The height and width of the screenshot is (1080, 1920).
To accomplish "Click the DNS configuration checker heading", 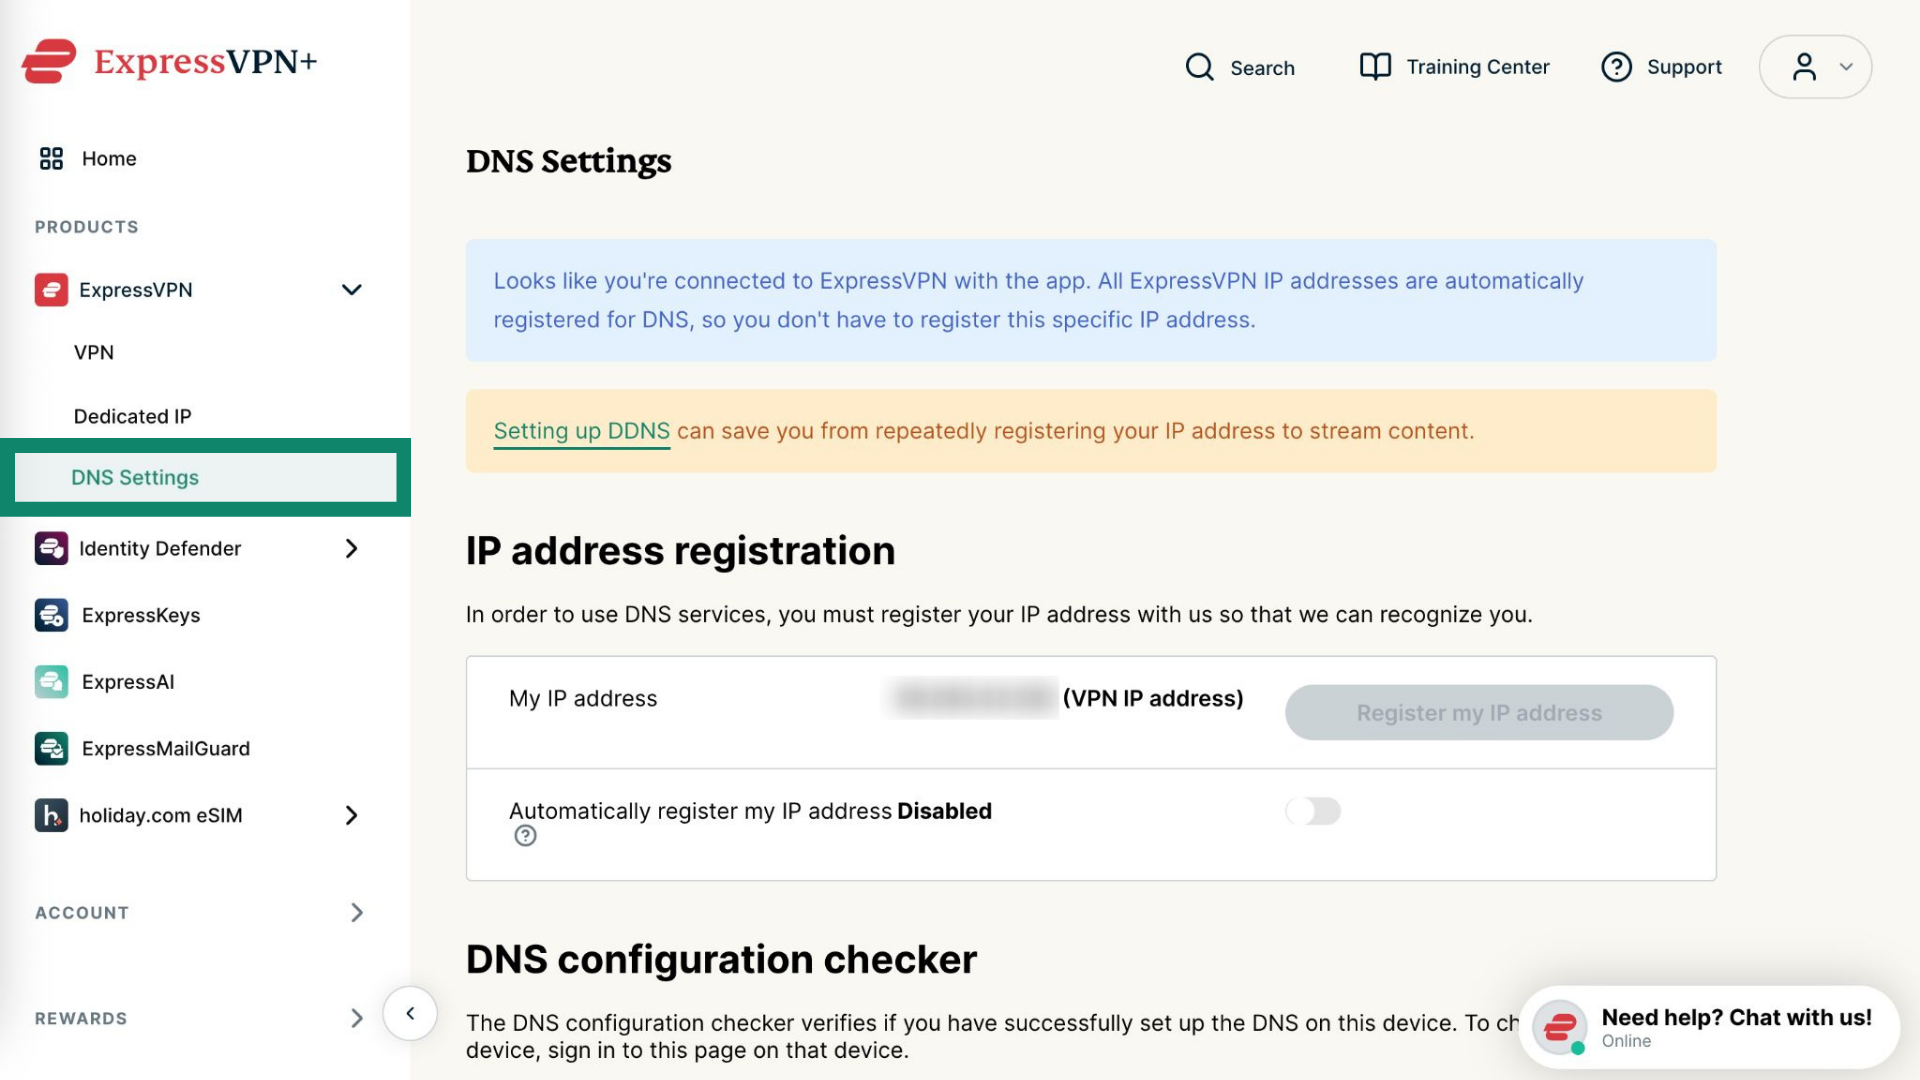I will (721, 959).
